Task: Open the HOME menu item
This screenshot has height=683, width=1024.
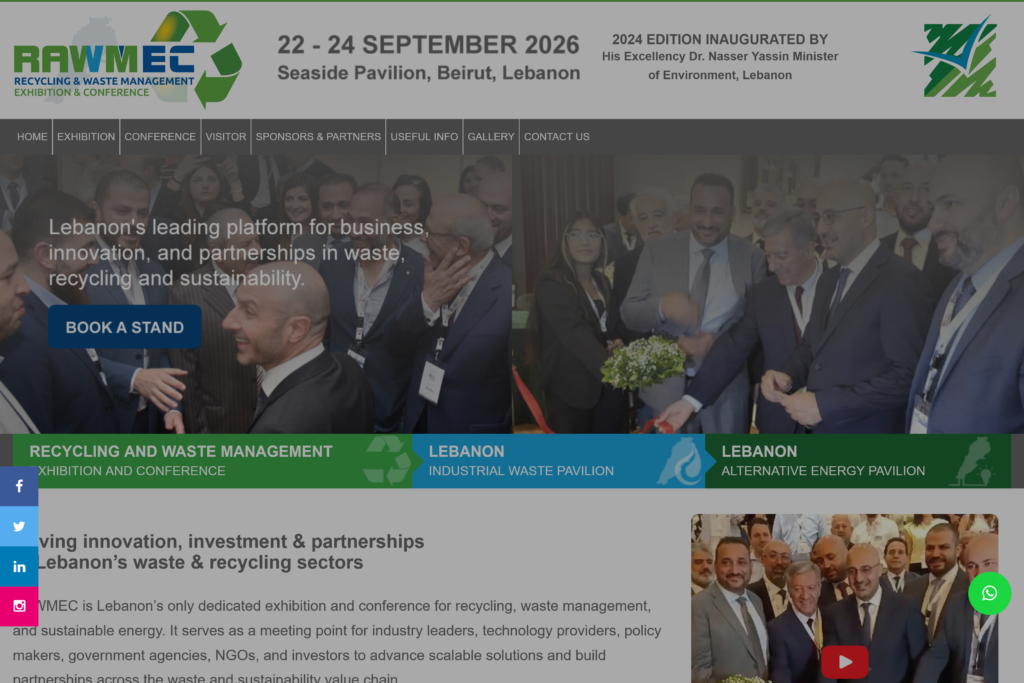Action: point(32,136)
